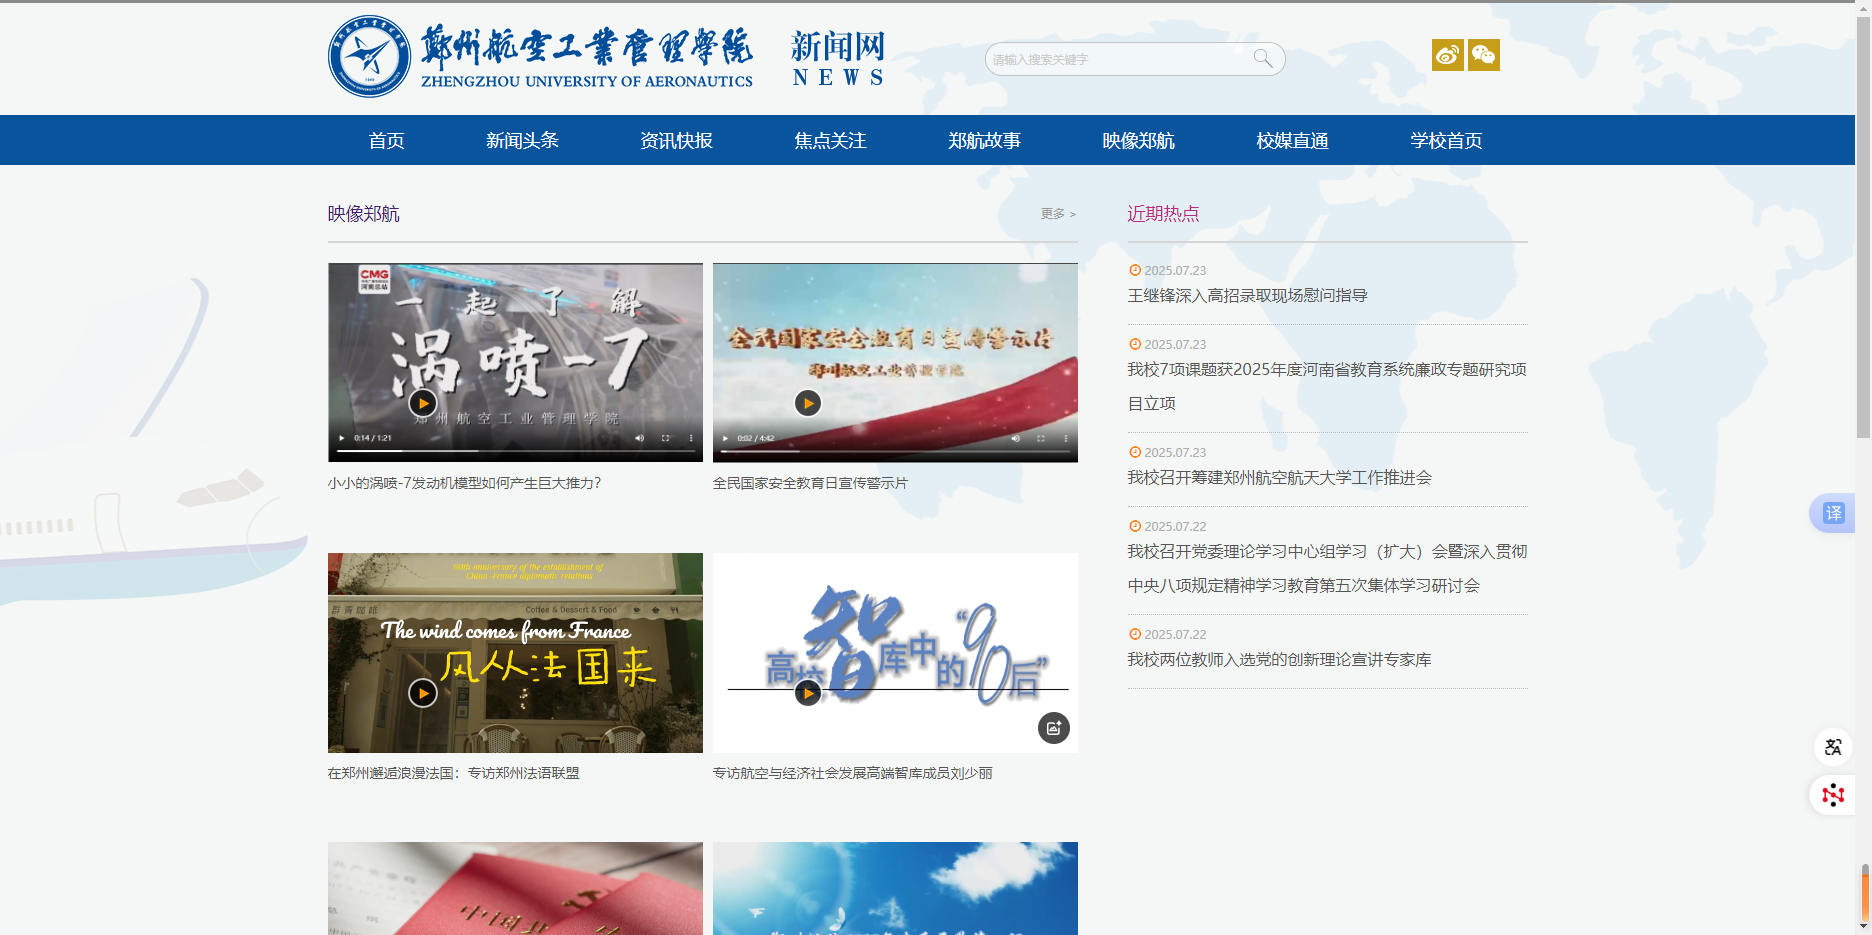Select 焦点关注 in the navigation bar

[829, 140]
